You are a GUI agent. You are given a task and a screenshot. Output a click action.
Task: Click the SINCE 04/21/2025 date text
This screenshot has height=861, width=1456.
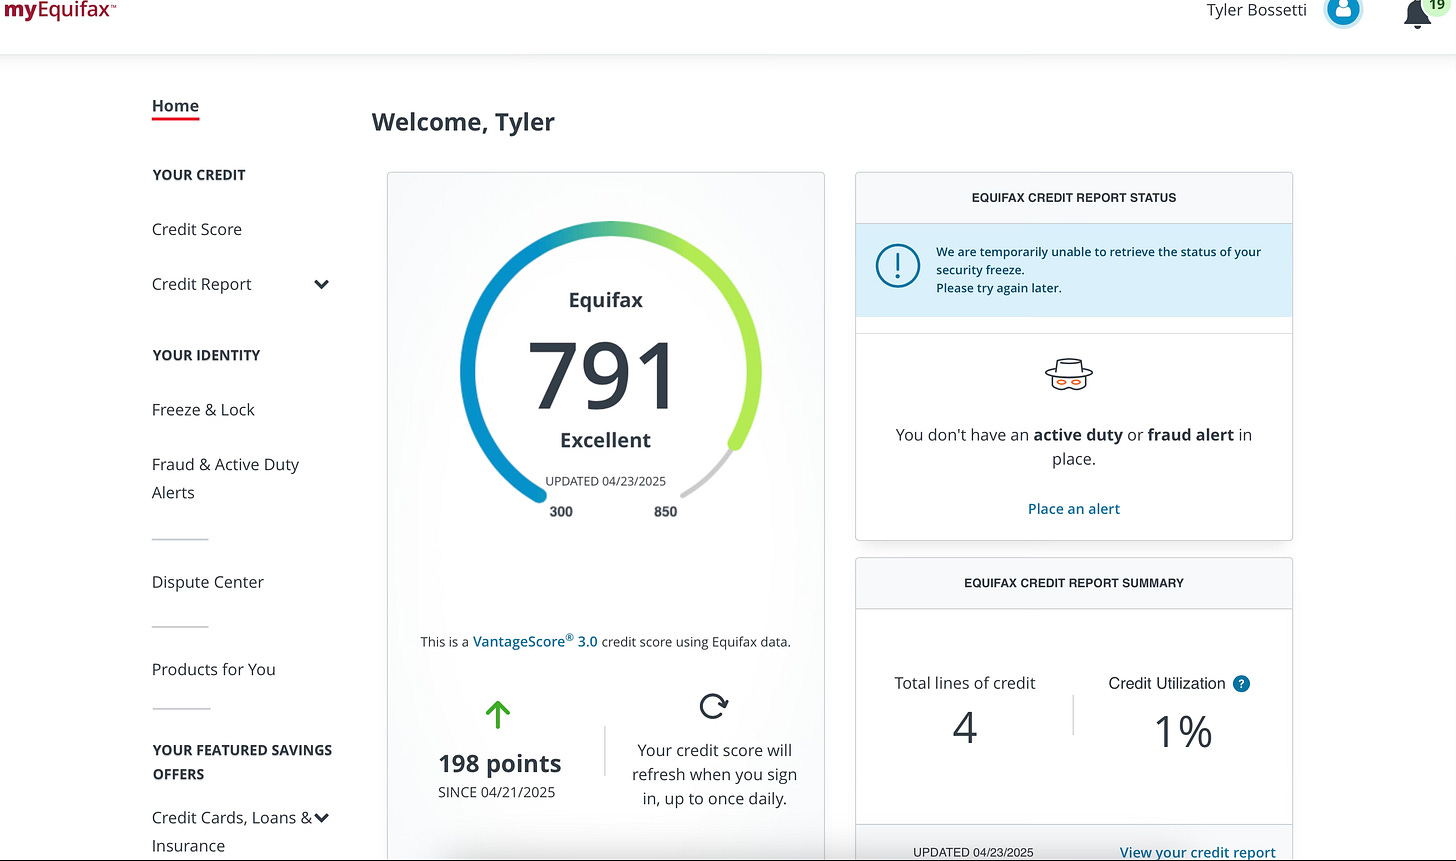[497, 793]
